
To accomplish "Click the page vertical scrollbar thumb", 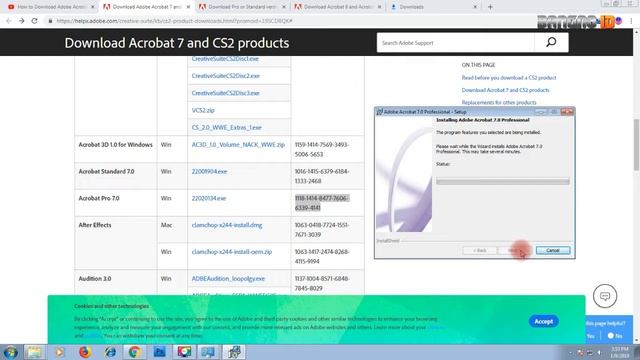I will tap(636, 145).
